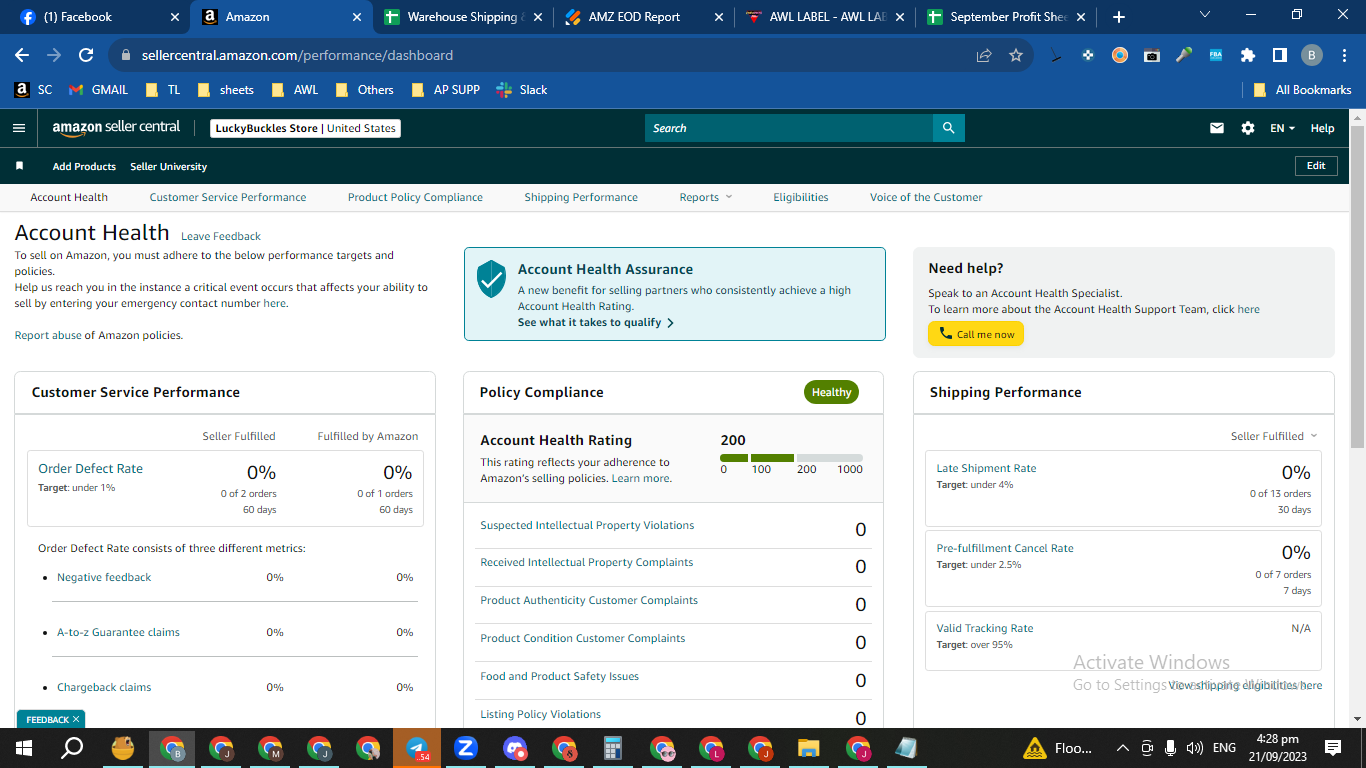Open File Explorer from the taskbar
1366x768 pixels.
click(x=809, y=748)
